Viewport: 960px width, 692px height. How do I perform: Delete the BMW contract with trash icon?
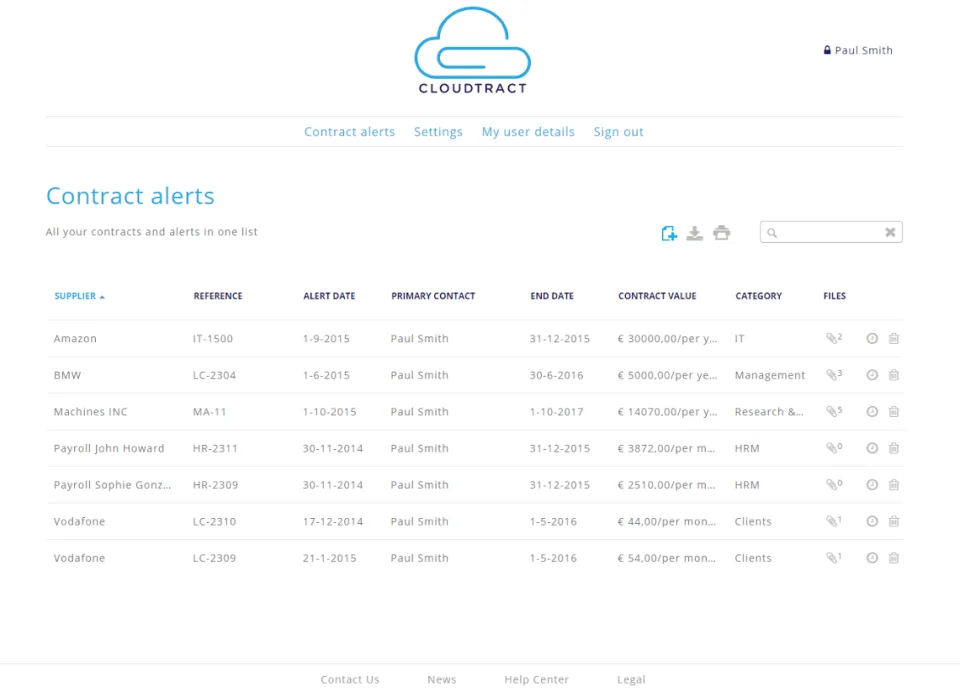pos(893,375)
